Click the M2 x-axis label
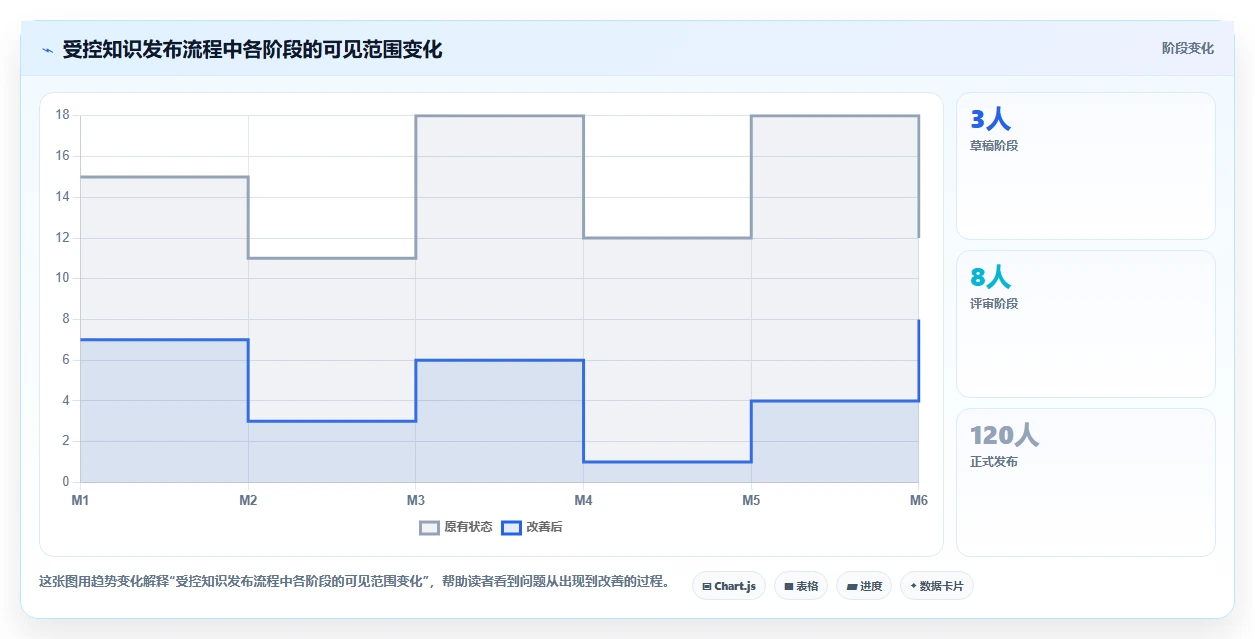Viewport: 1255px width, 639px height. 248,500
